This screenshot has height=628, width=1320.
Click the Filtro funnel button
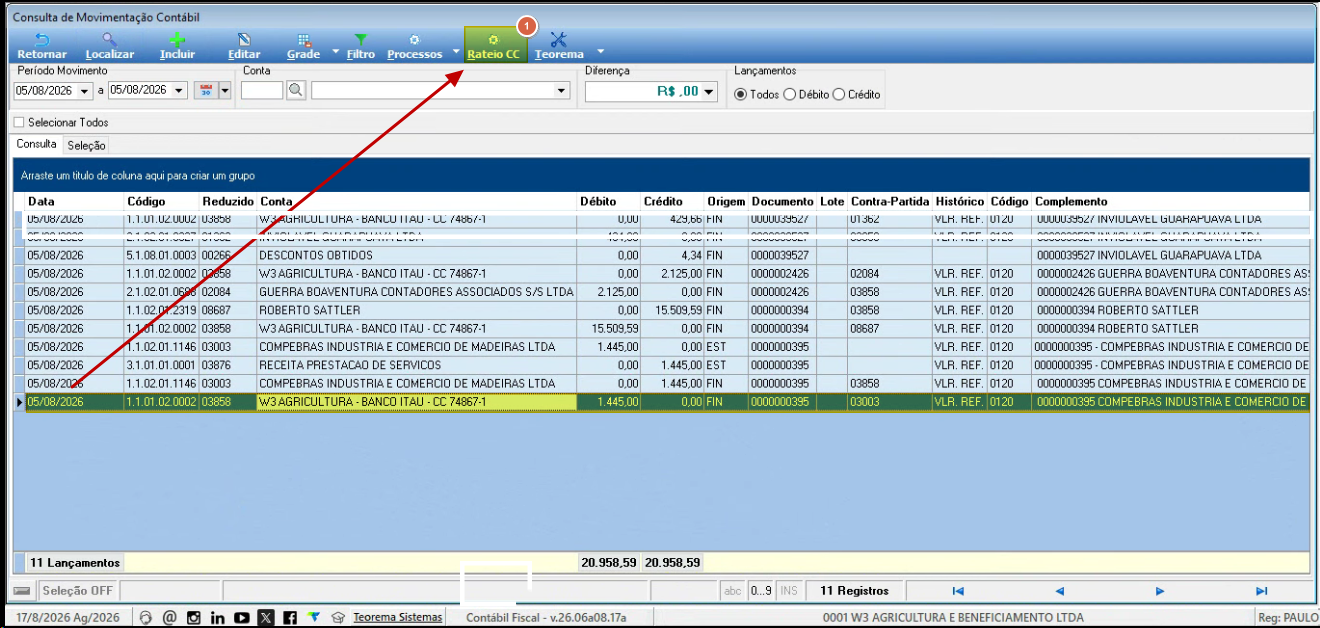[x=361, y=46]
